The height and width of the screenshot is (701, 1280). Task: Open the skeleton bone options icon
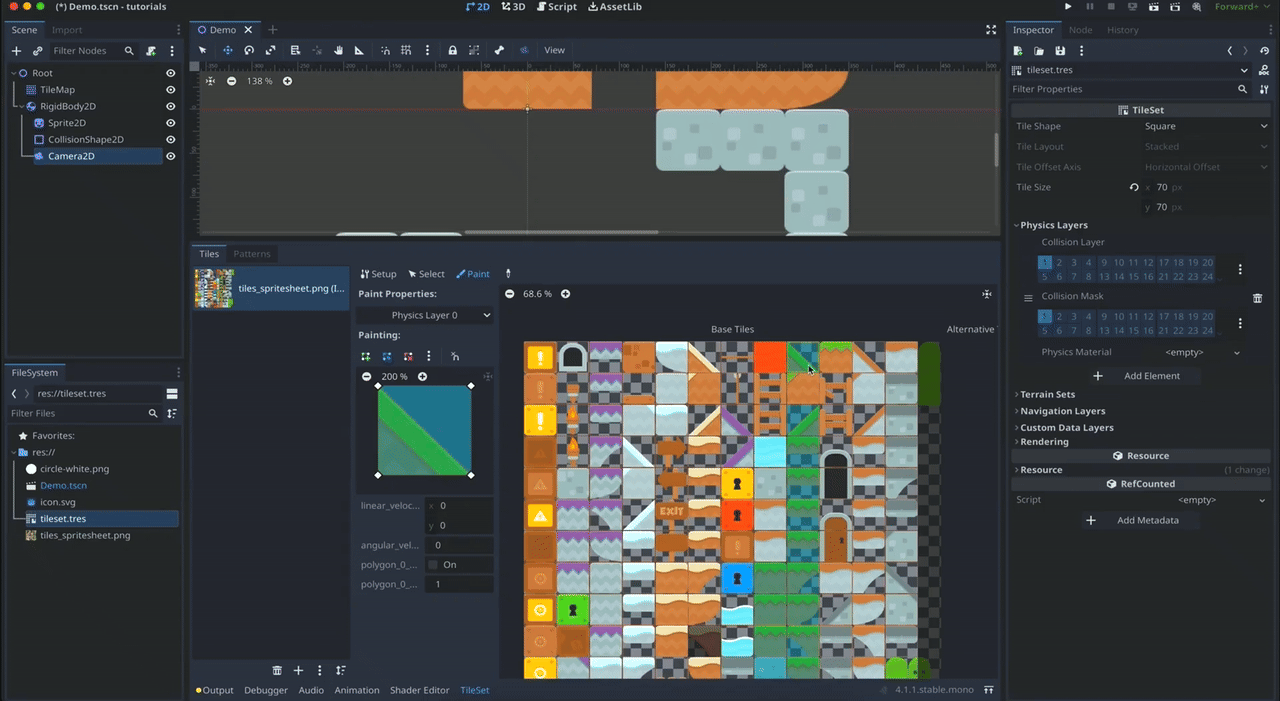[x=499, y=50]
